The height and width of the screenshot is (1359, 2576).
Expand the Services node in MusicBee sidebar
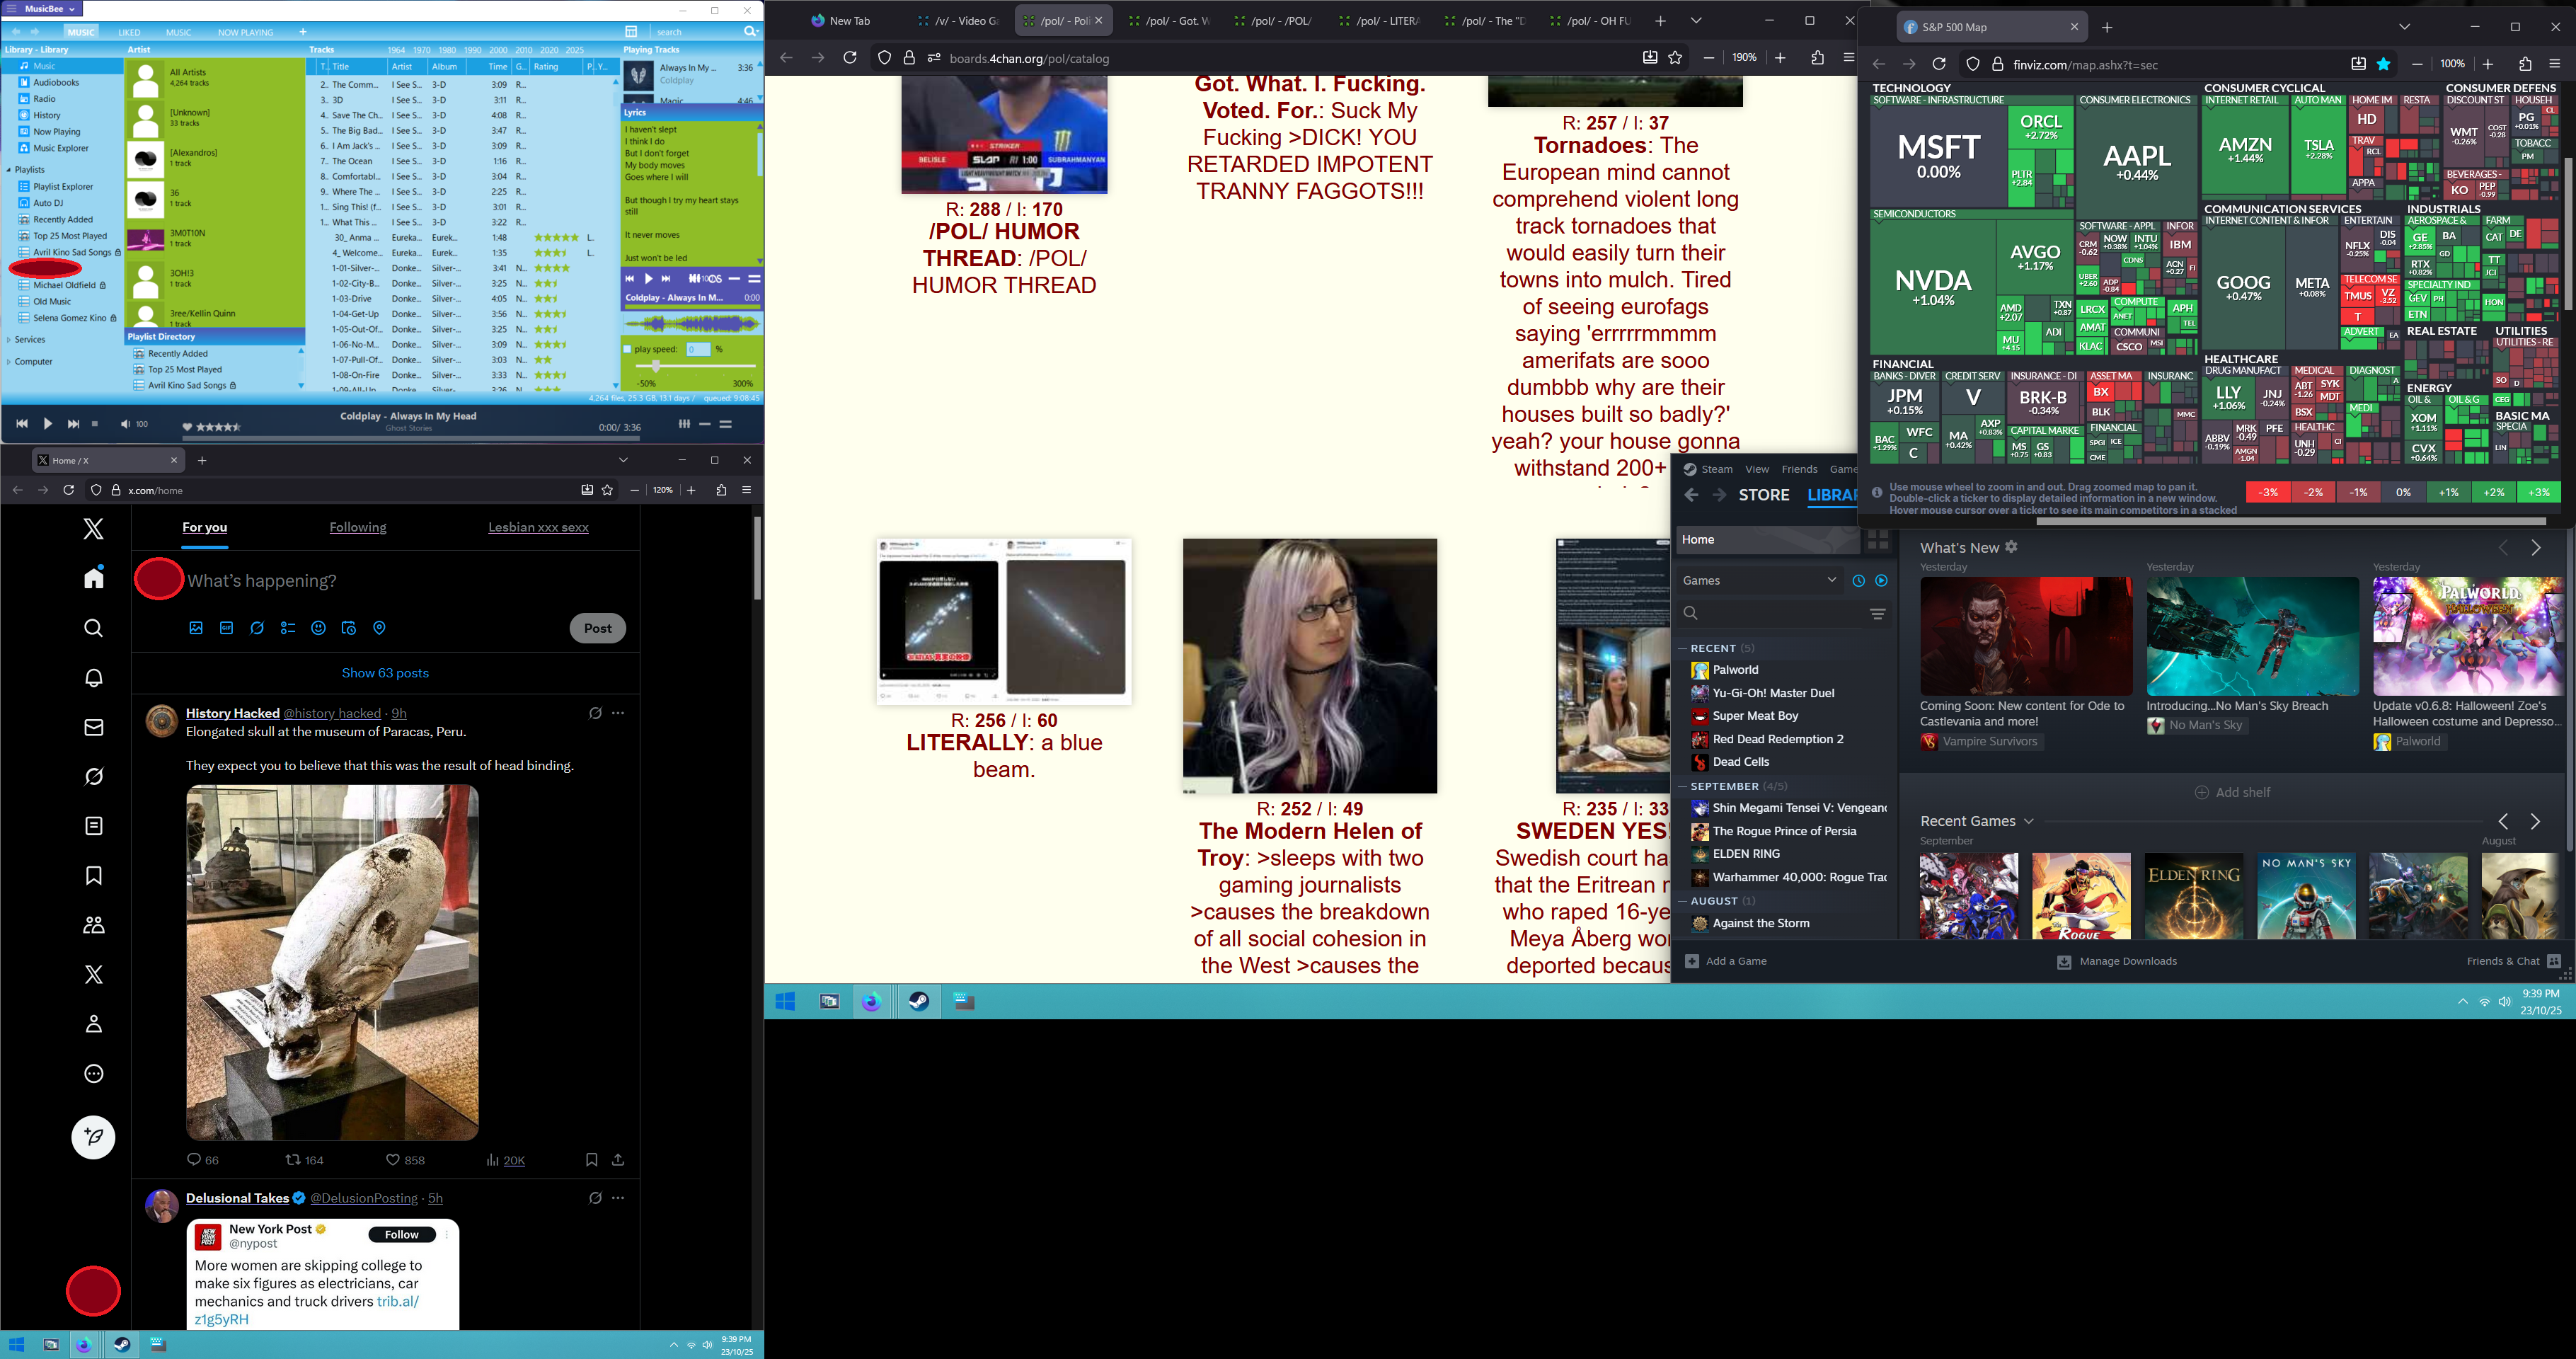pos(9,340)
